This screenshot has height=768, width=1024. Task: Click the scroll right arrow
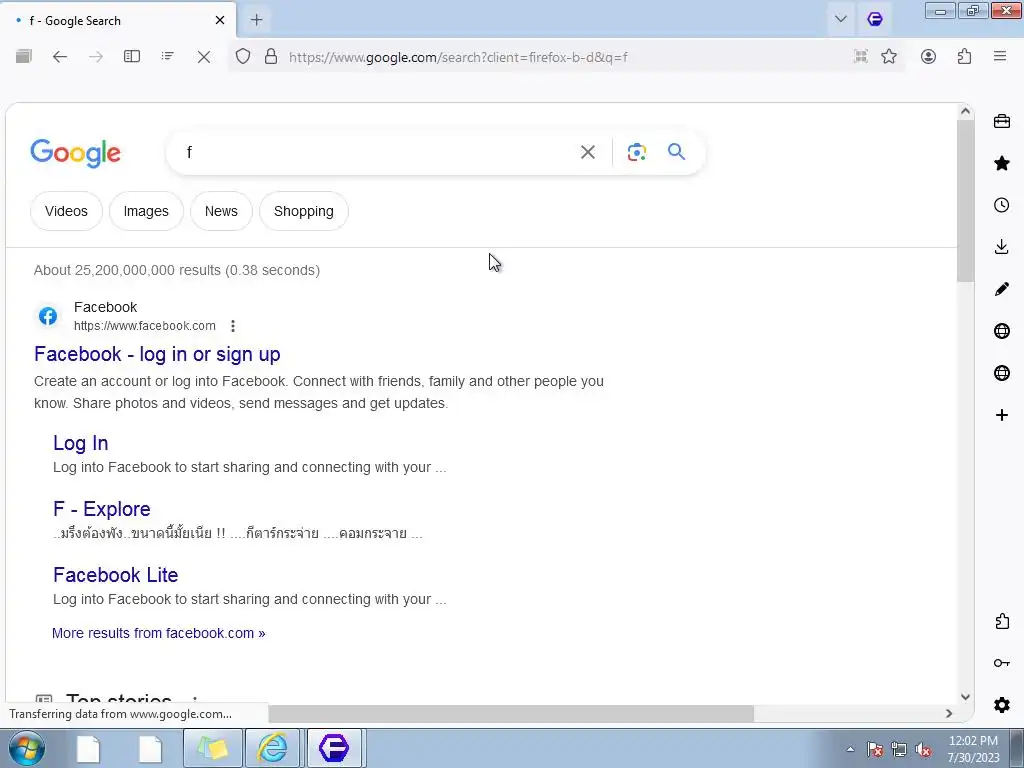click(x=949, y=713)
